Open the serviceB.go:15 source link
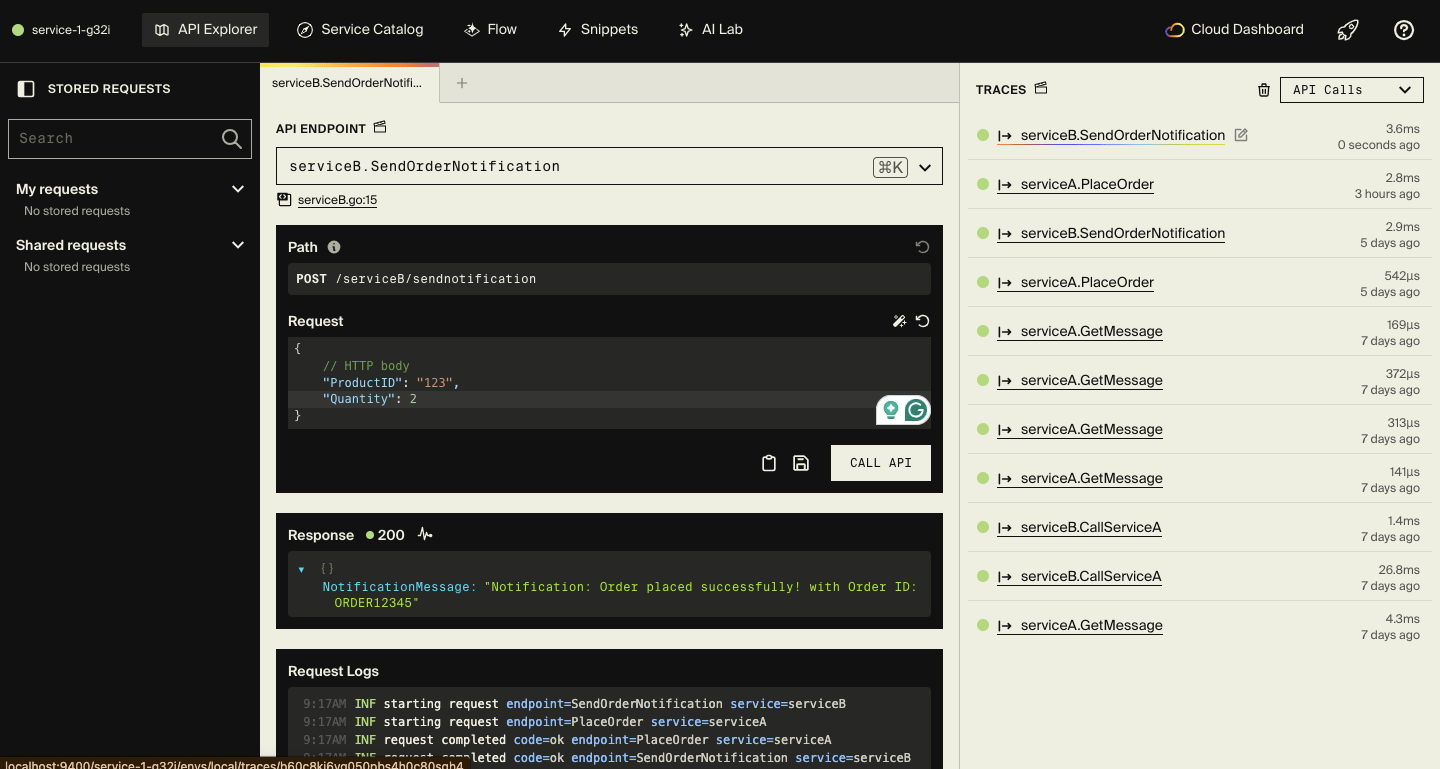 337,200
